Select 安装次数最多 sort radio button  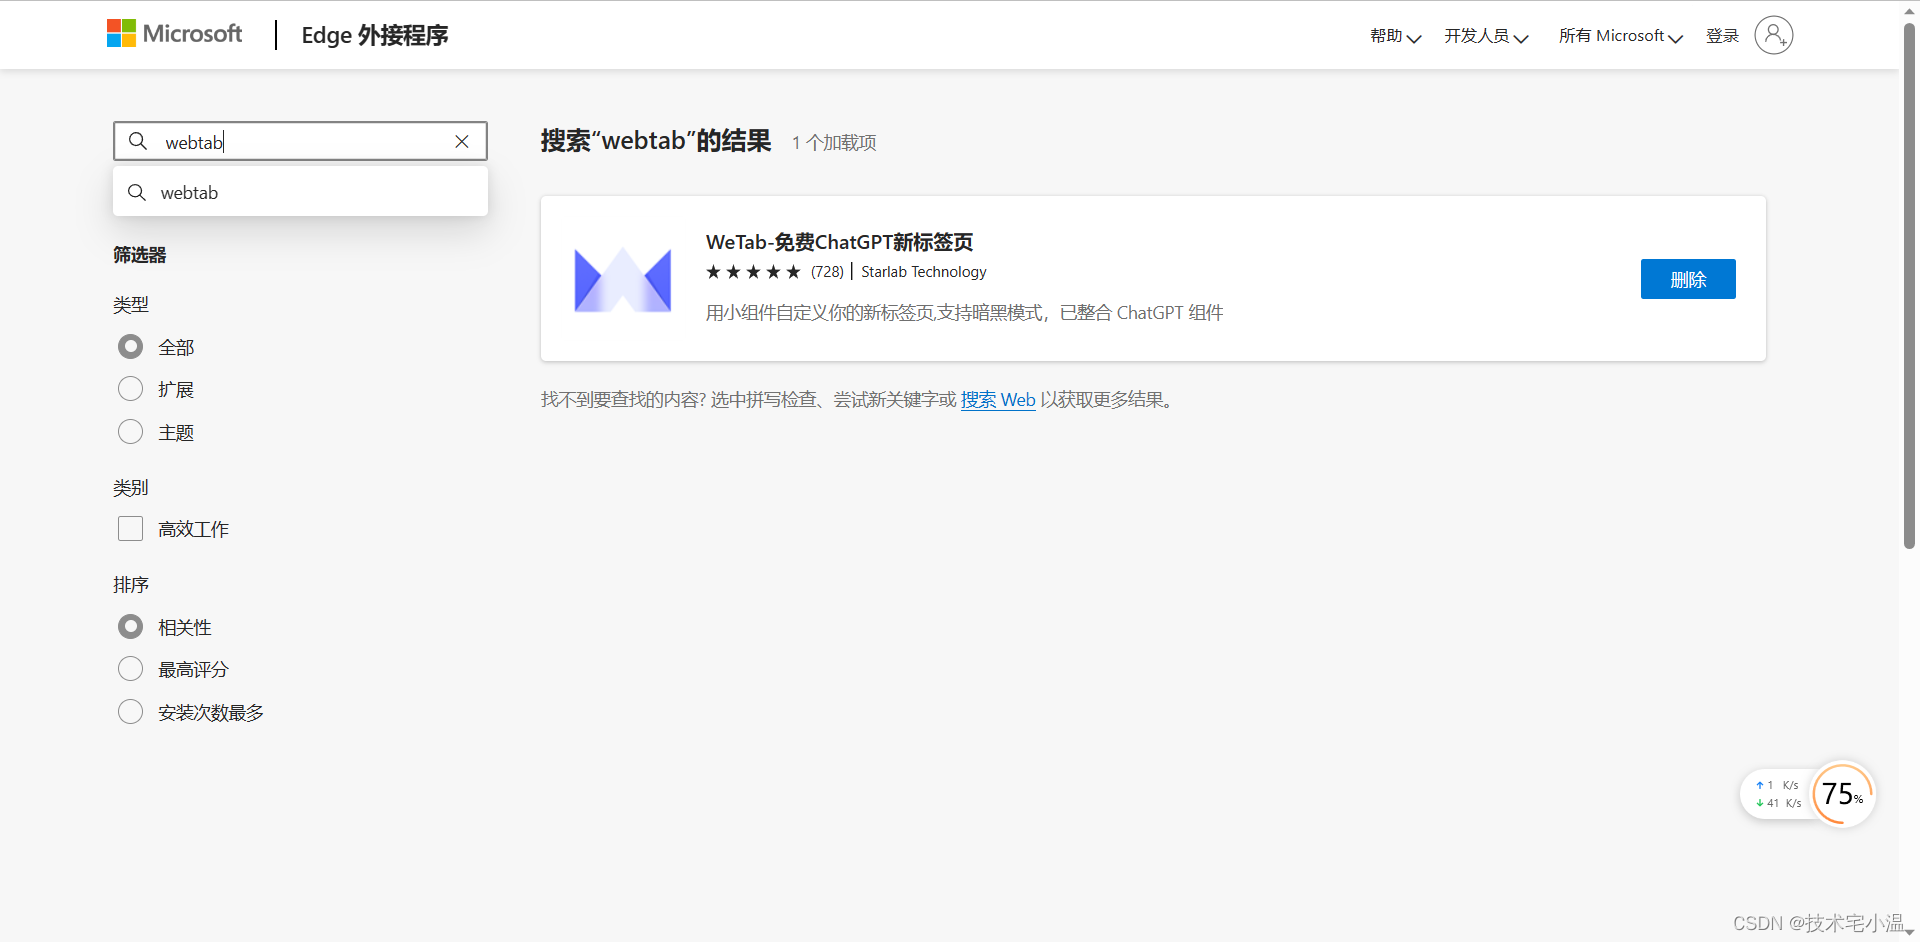click(130, 712)
